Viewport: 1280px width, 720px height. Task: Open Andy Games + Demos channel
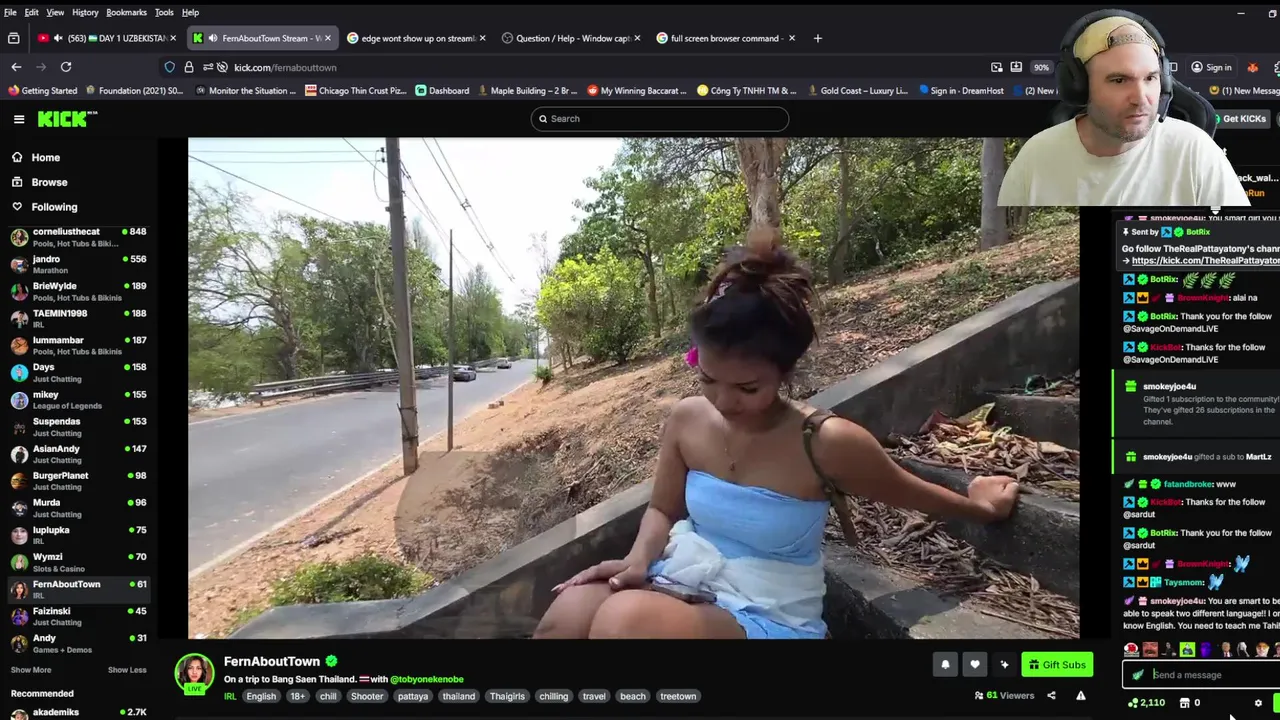point(78,643)
